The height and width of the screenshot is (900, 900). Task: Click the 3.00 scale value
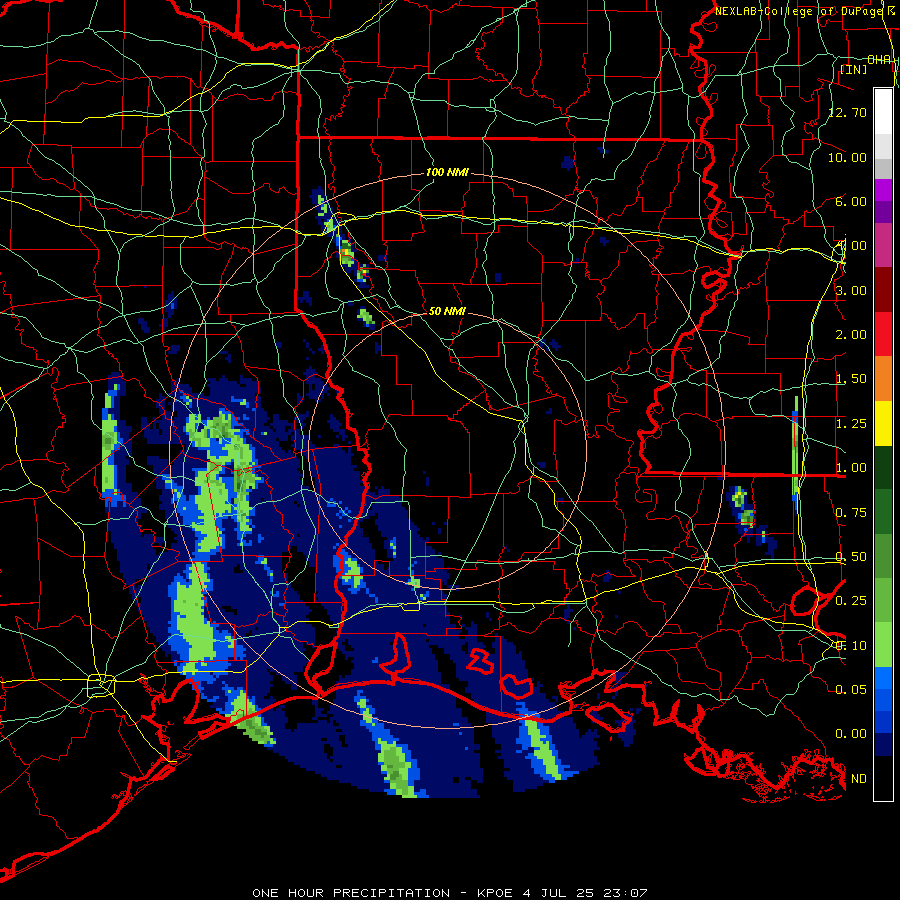click(x=851, y=290)
